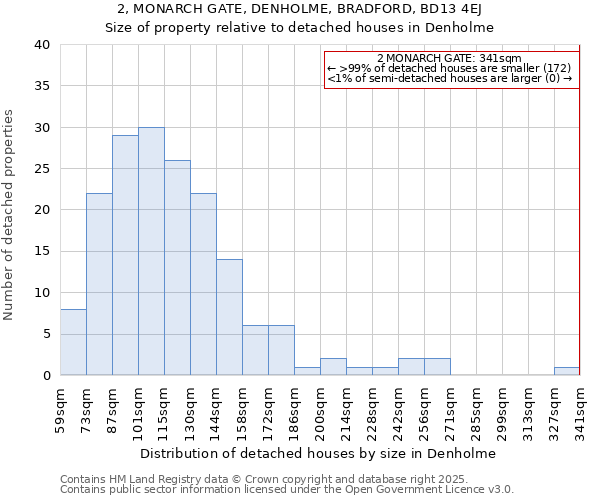Select the histogram bar for 242sqm to 256sqm
The image size is (600, 500).
pos(412,367)
